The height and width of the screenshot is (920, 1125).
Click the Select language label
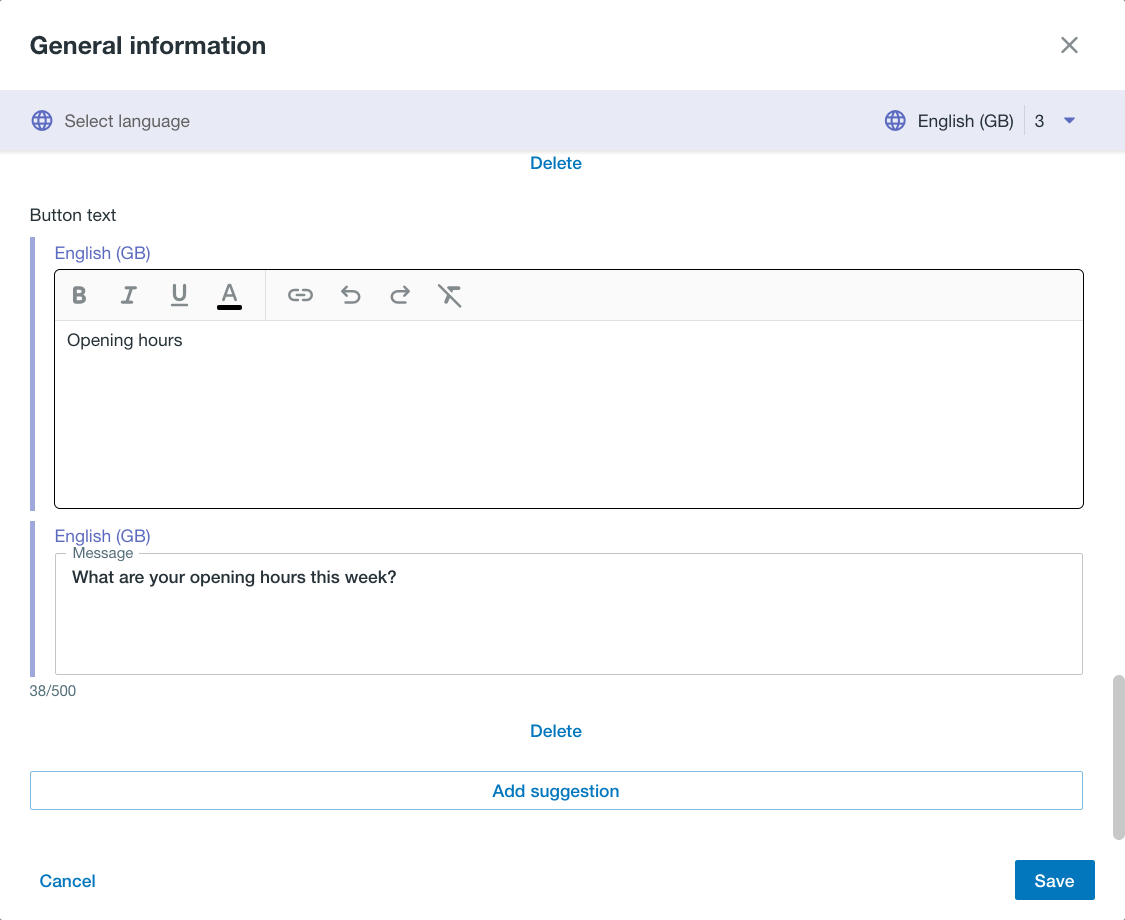127,121
